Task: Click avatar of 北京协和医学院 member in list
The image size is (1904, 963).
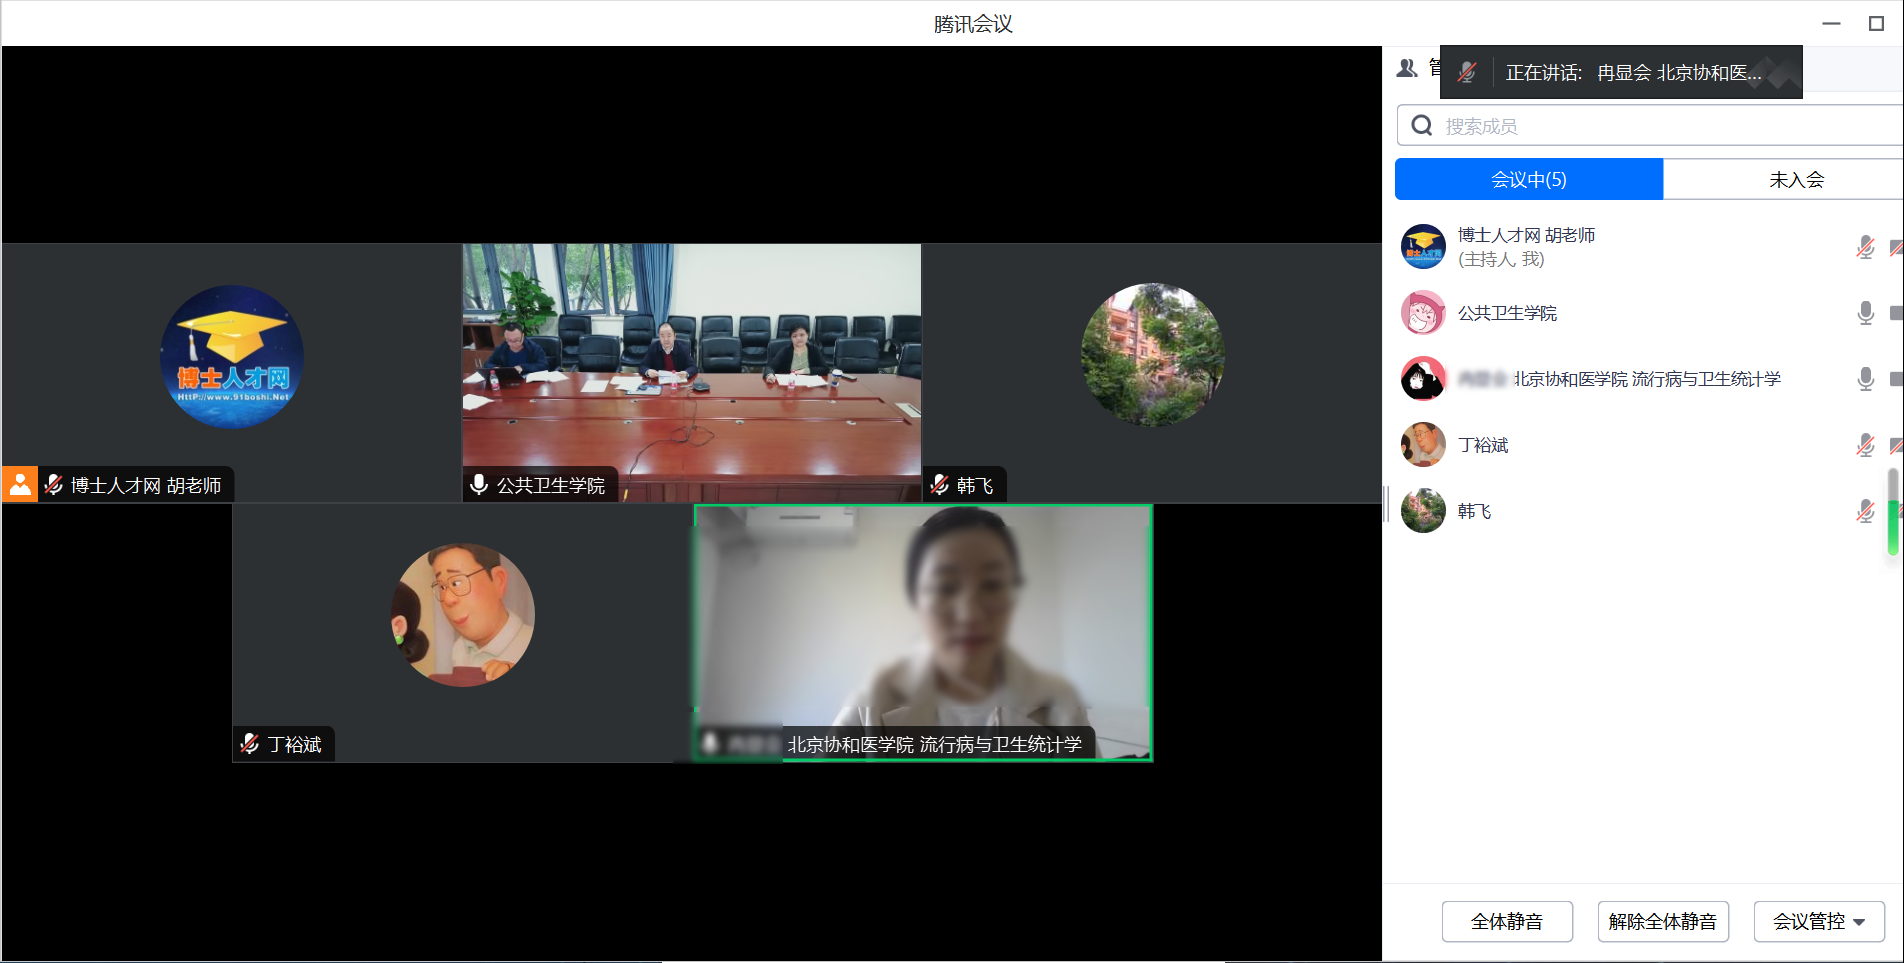Action: coord(1423,379)
